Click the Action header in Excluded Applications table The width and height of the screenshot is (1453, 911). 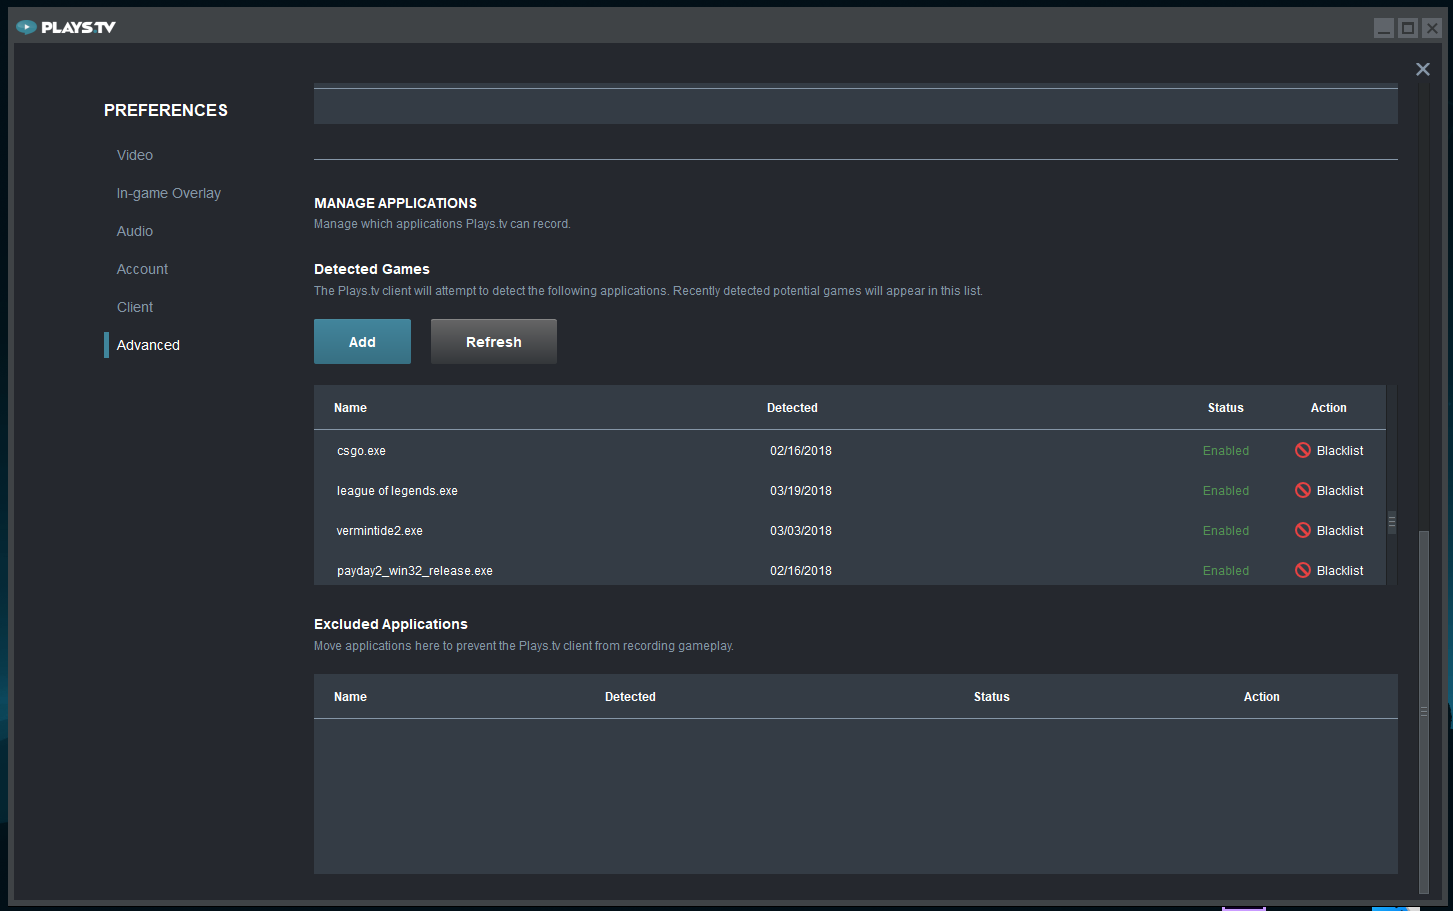pos(1262,697)
